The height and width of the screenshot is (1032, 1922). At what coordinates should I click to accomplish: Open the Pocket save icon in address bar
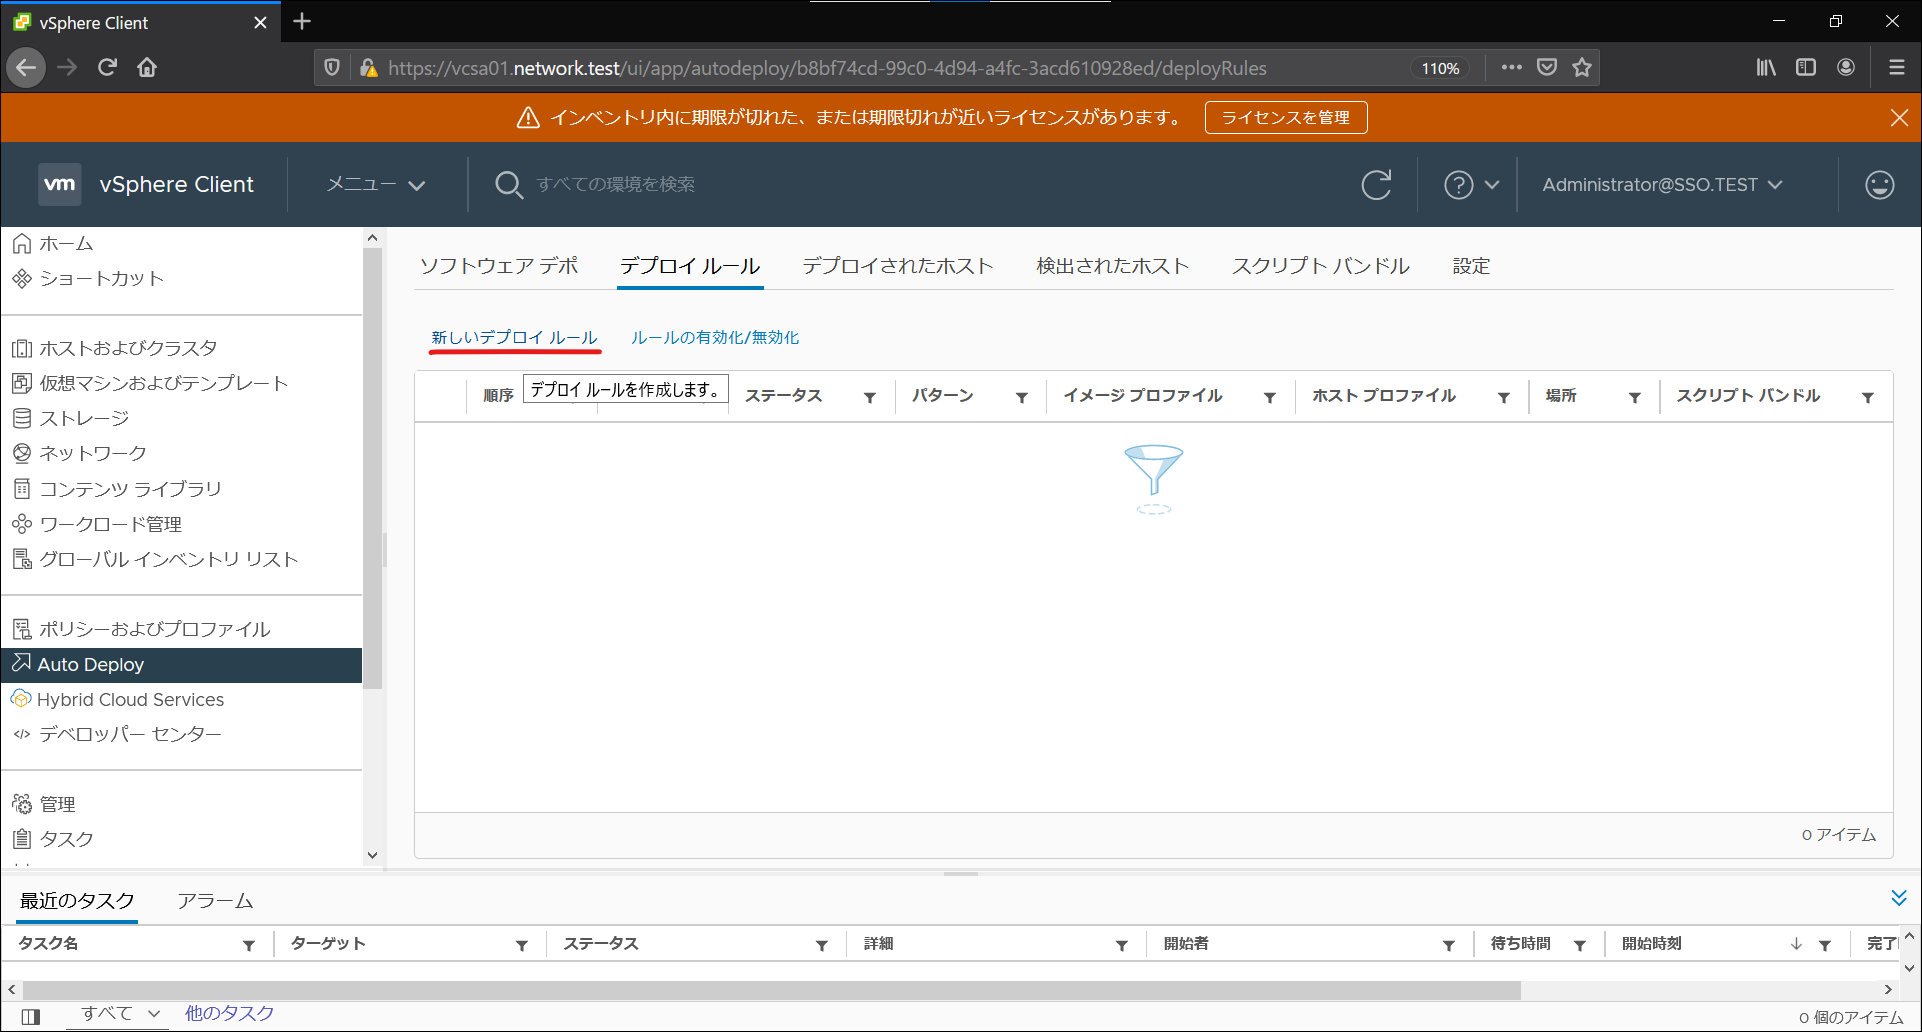coord(1547,68)
